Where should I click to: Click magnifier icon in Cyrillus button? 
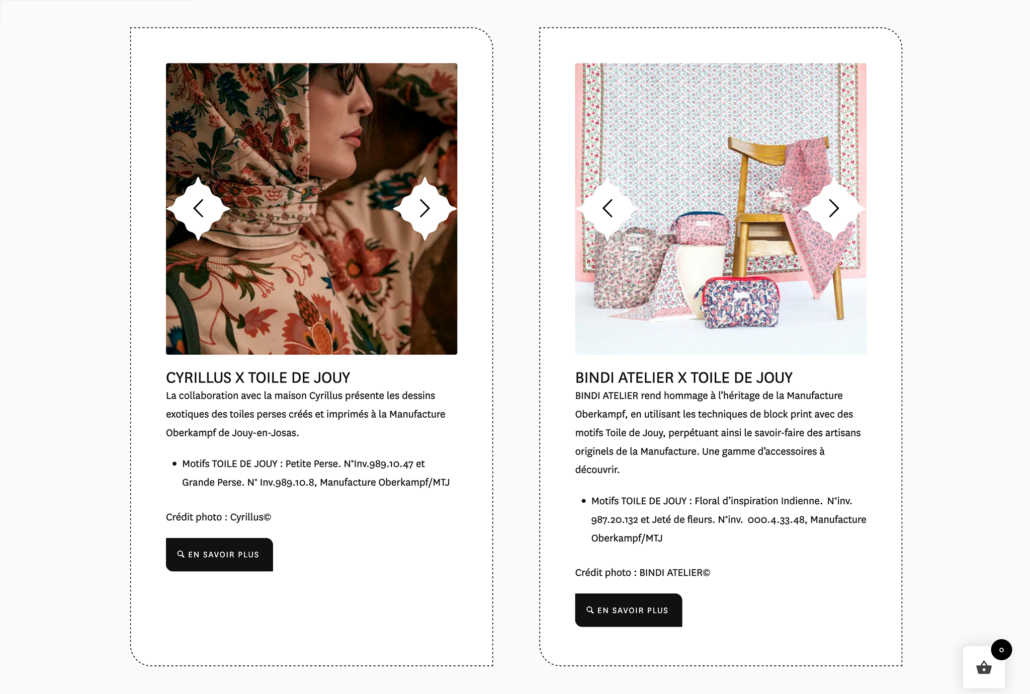tap(181, 554)
